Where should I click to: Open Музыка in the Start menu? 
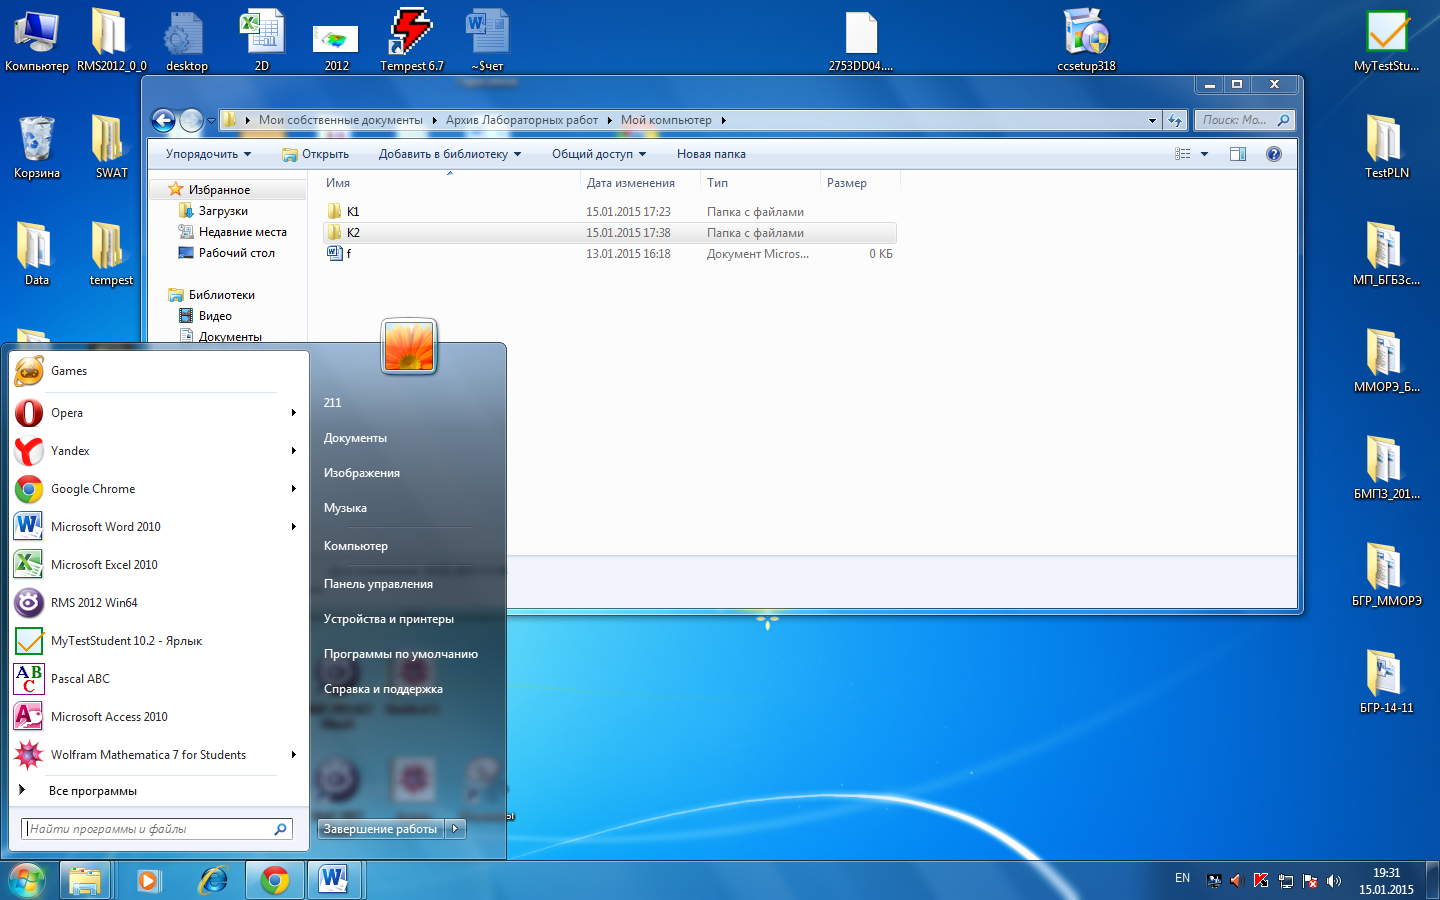(345, 508)
